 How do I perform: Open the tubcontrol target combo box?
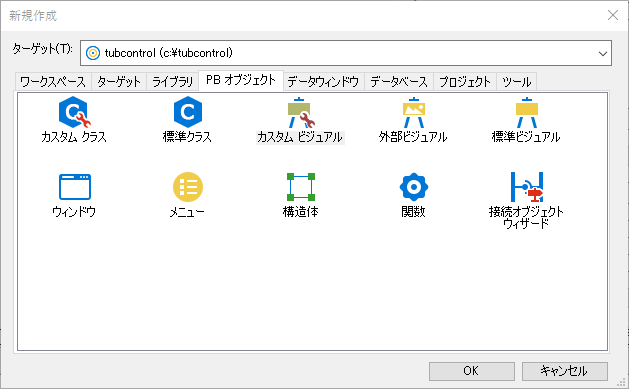[x=346, y=53]
